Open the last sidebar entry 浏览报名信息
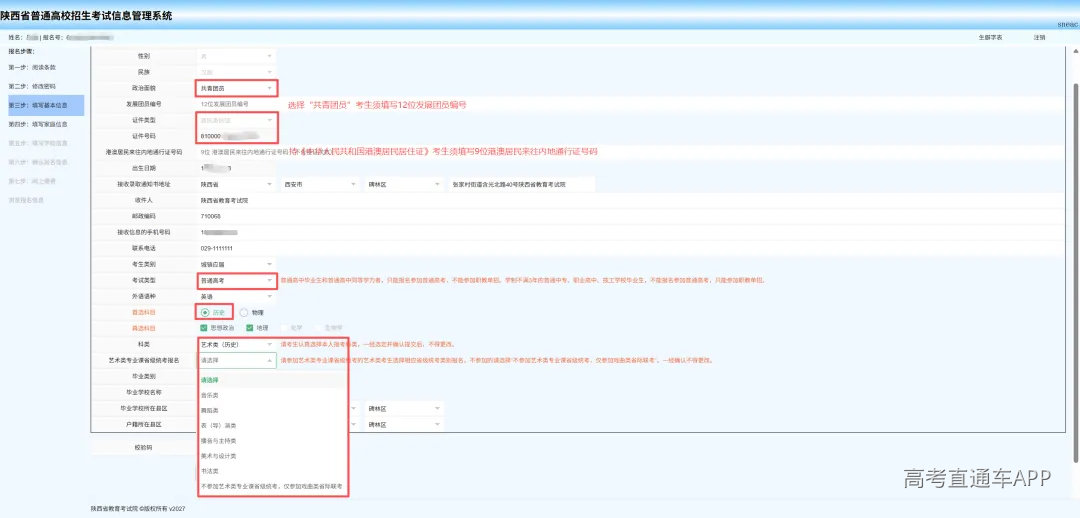Viewport: 1080px width, 518px height. click(x=26, y=200)
